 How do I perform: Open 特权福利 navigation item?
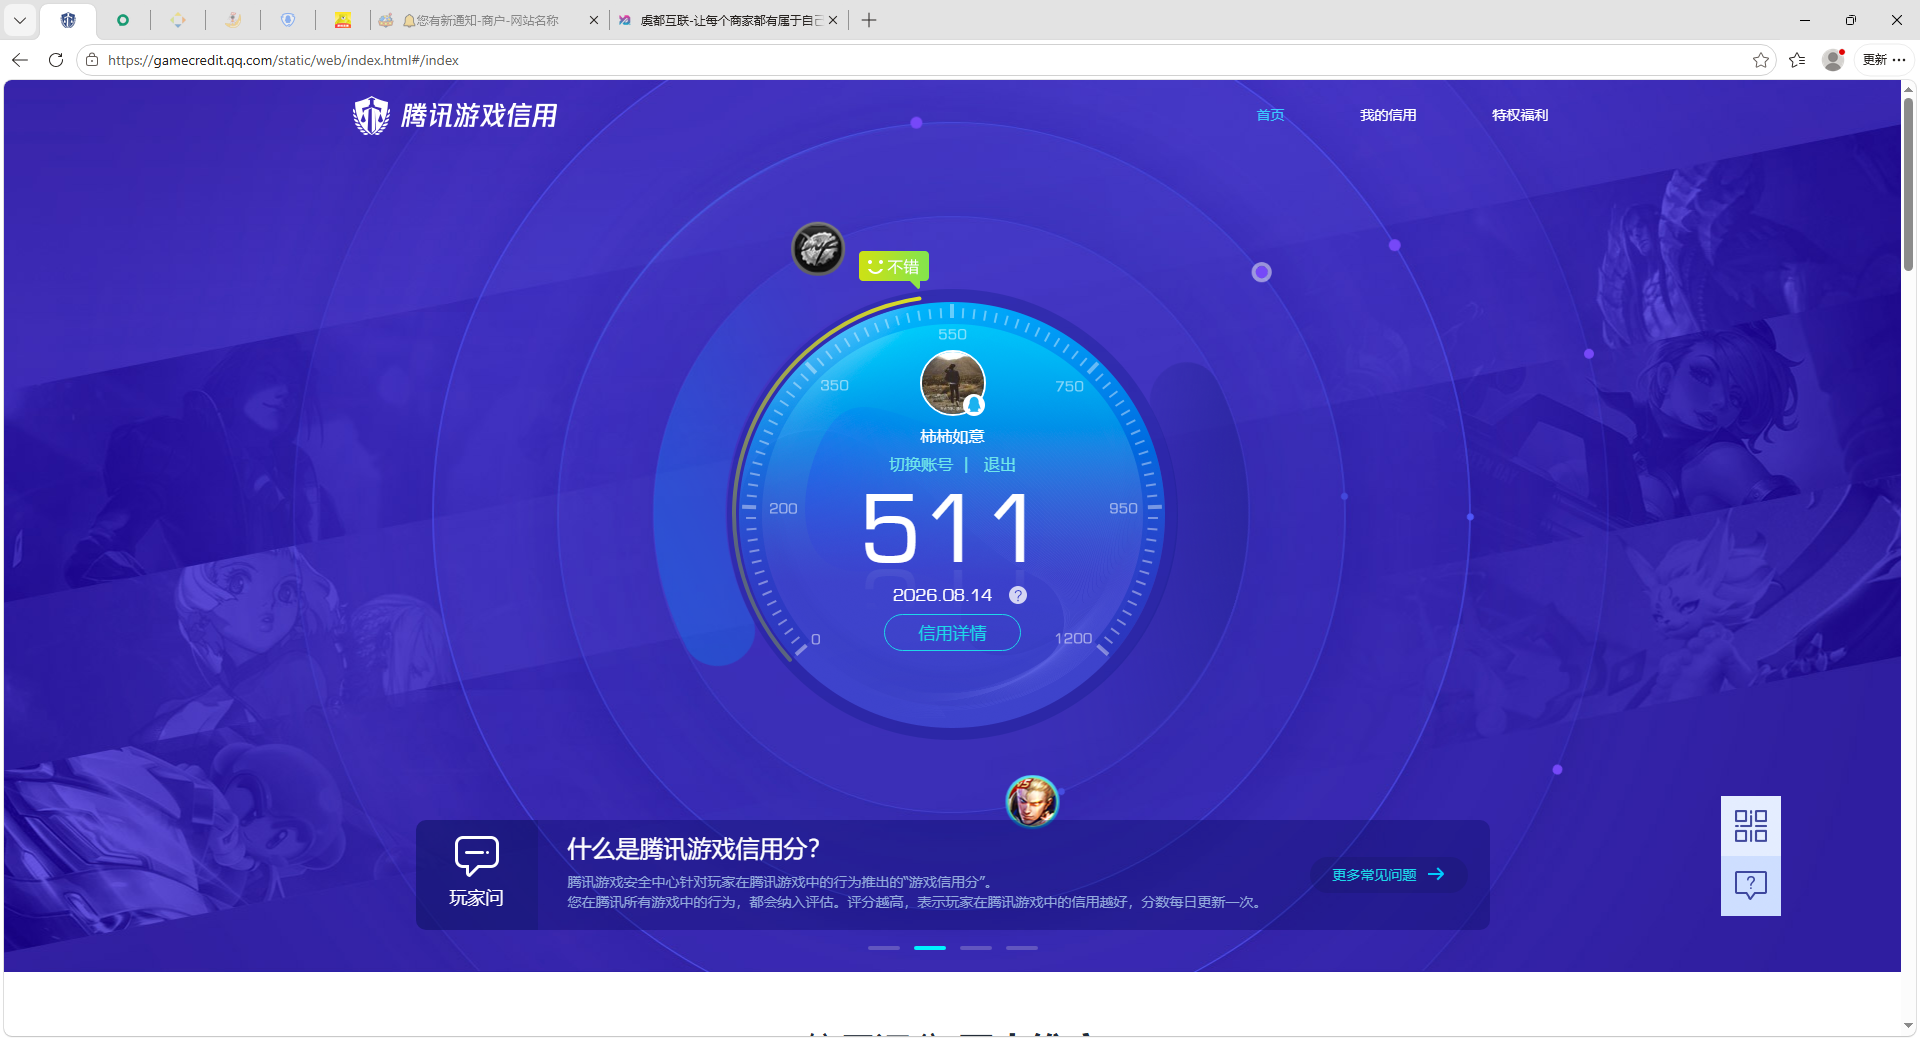[1520, 115]
